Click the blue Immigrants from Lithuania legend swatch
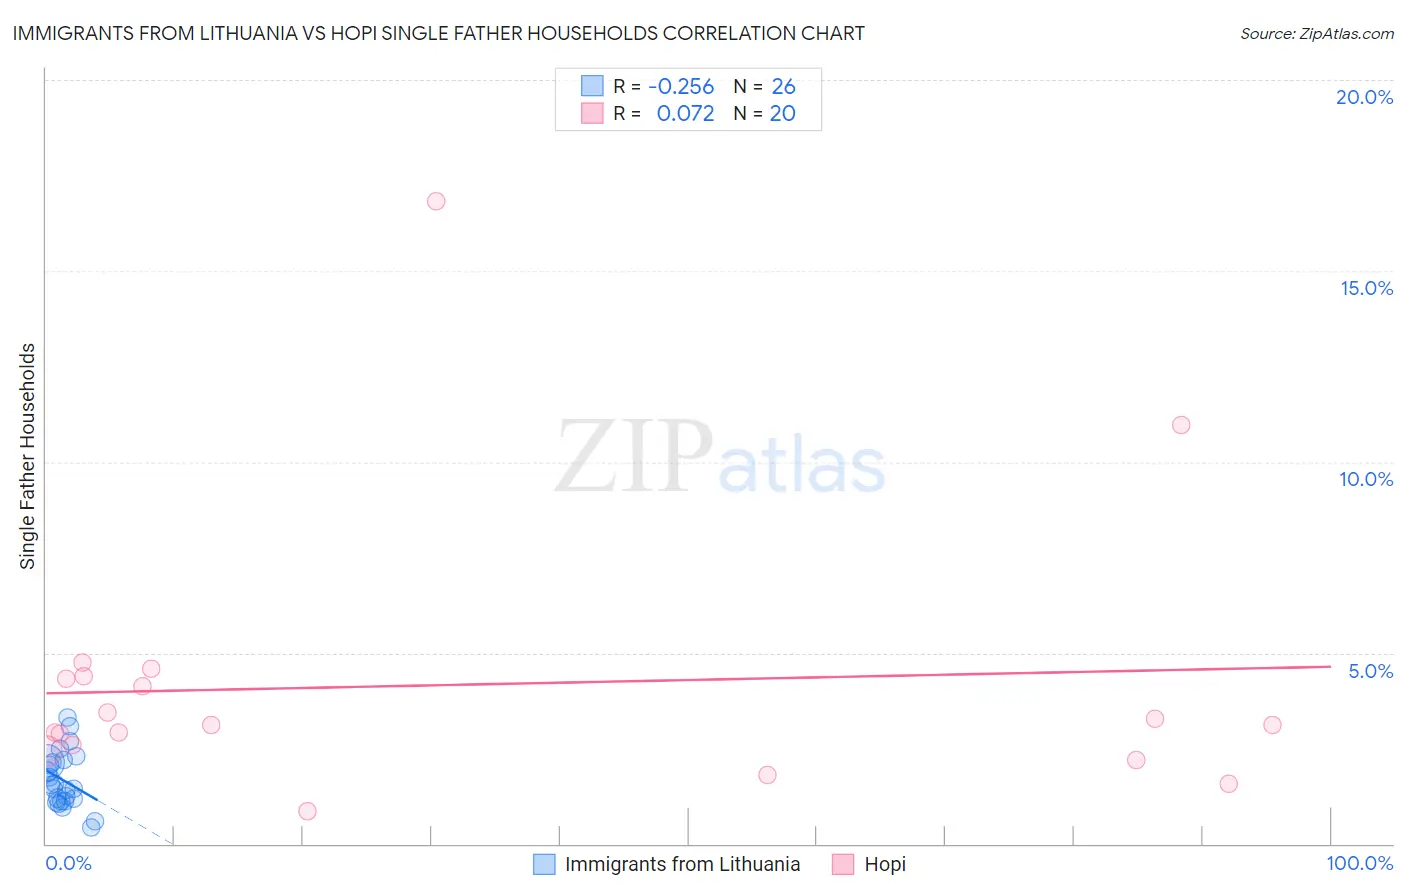The width and height of the screenshot is (1406, 892). 544,864
